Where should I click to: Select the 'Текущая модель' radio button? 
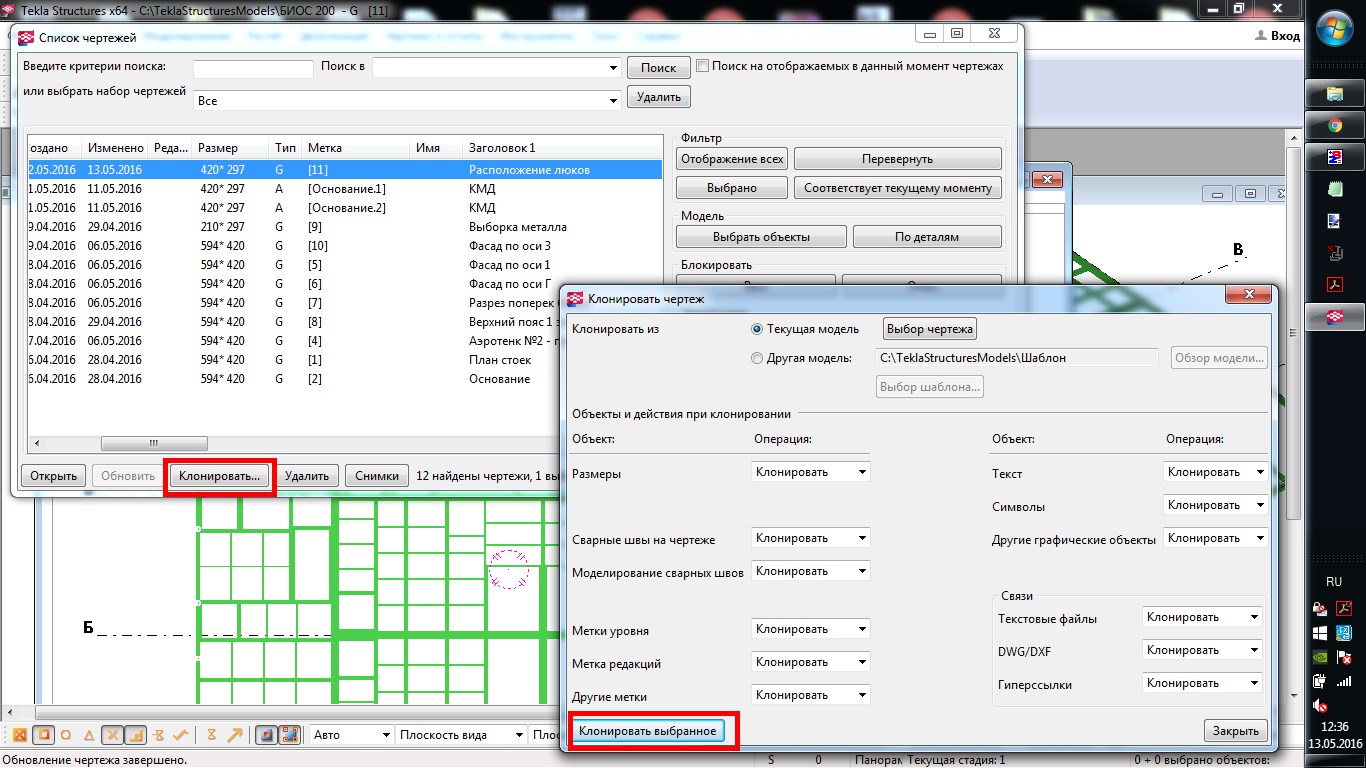coord(757,329)
